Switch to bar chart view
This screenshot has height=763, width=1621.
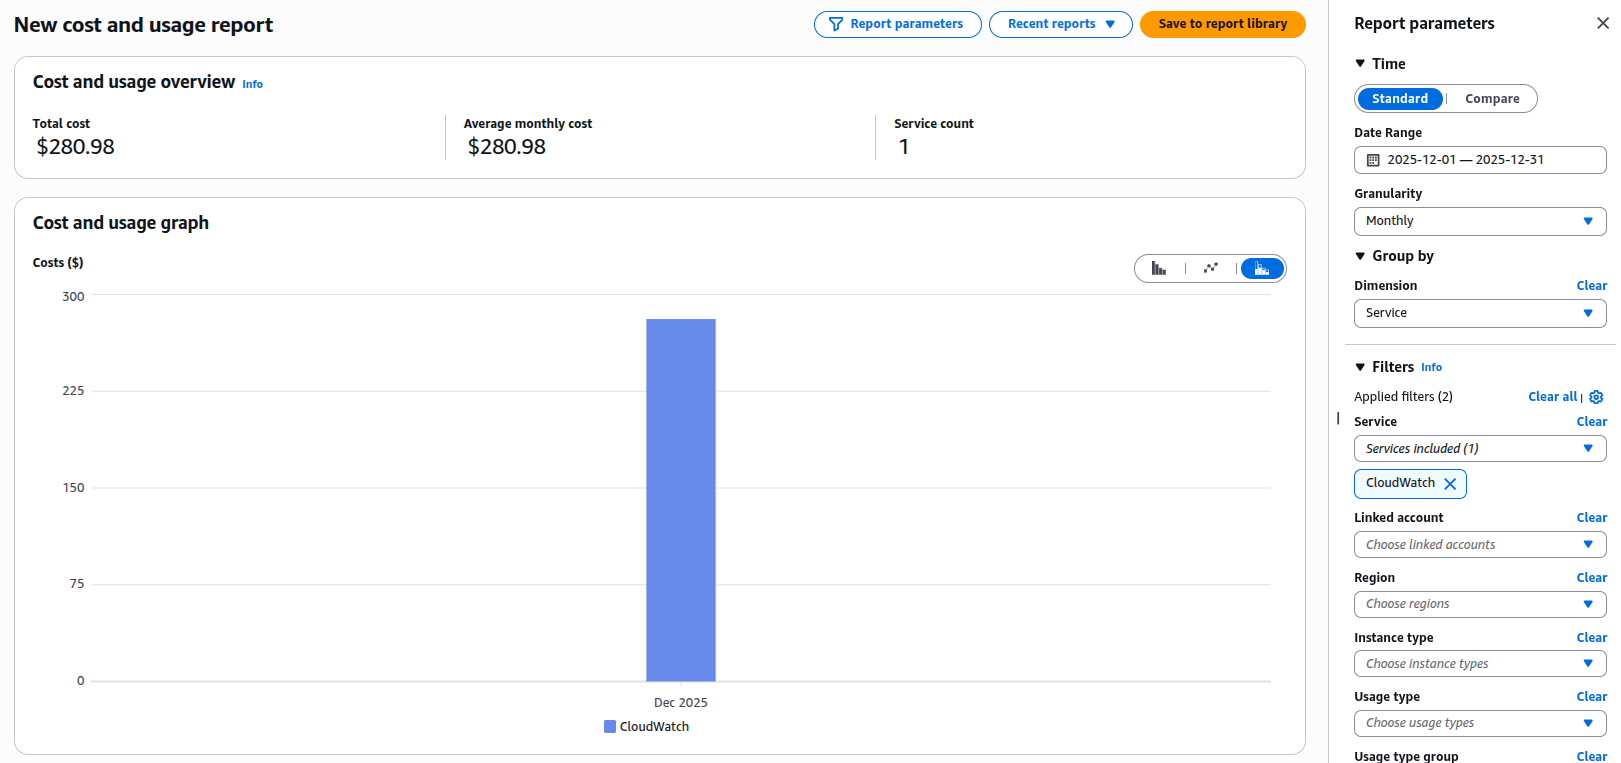[1159, 268]
